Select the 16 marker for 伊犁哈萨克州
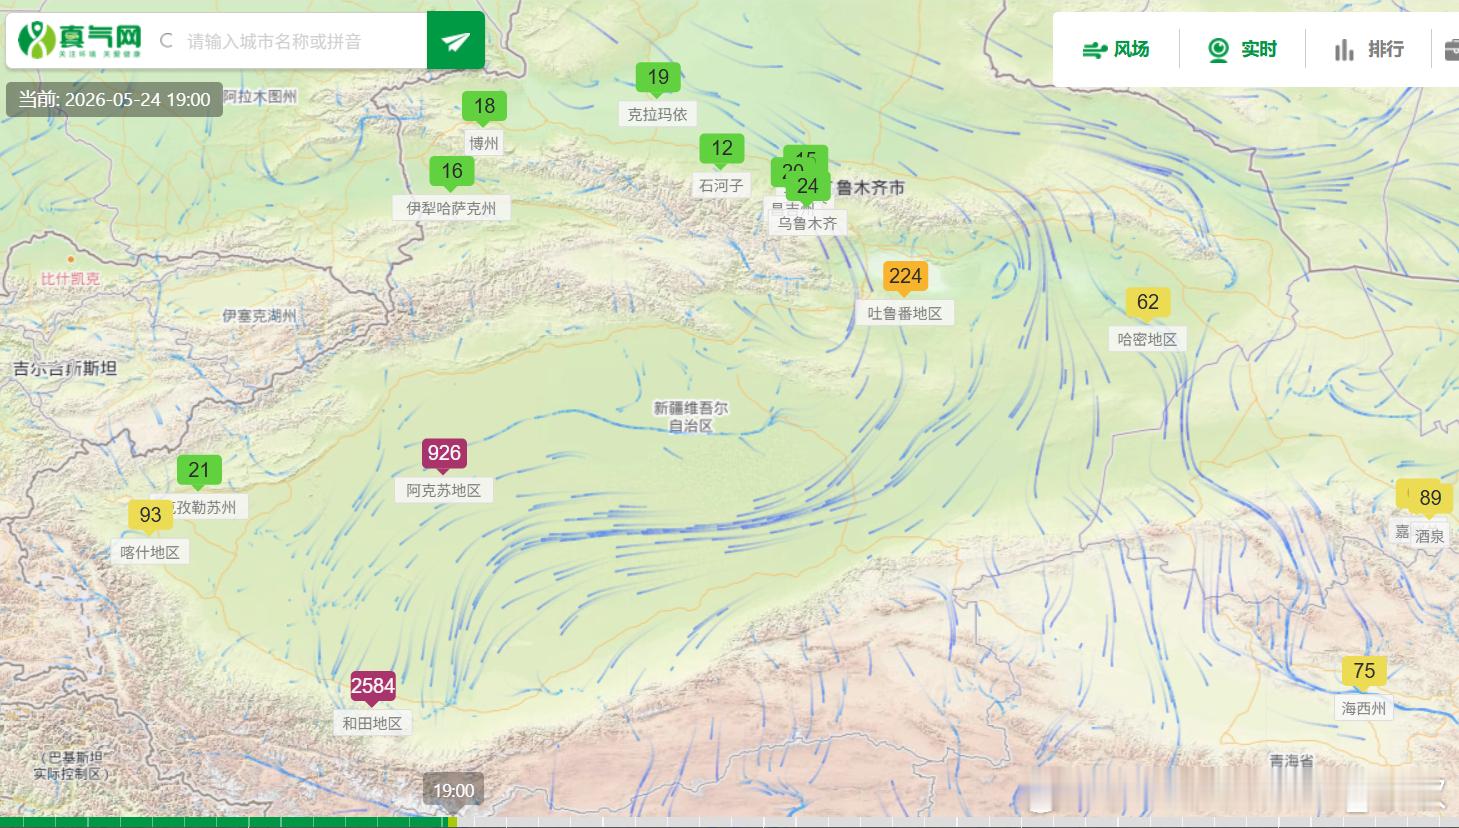 (452, 171)
